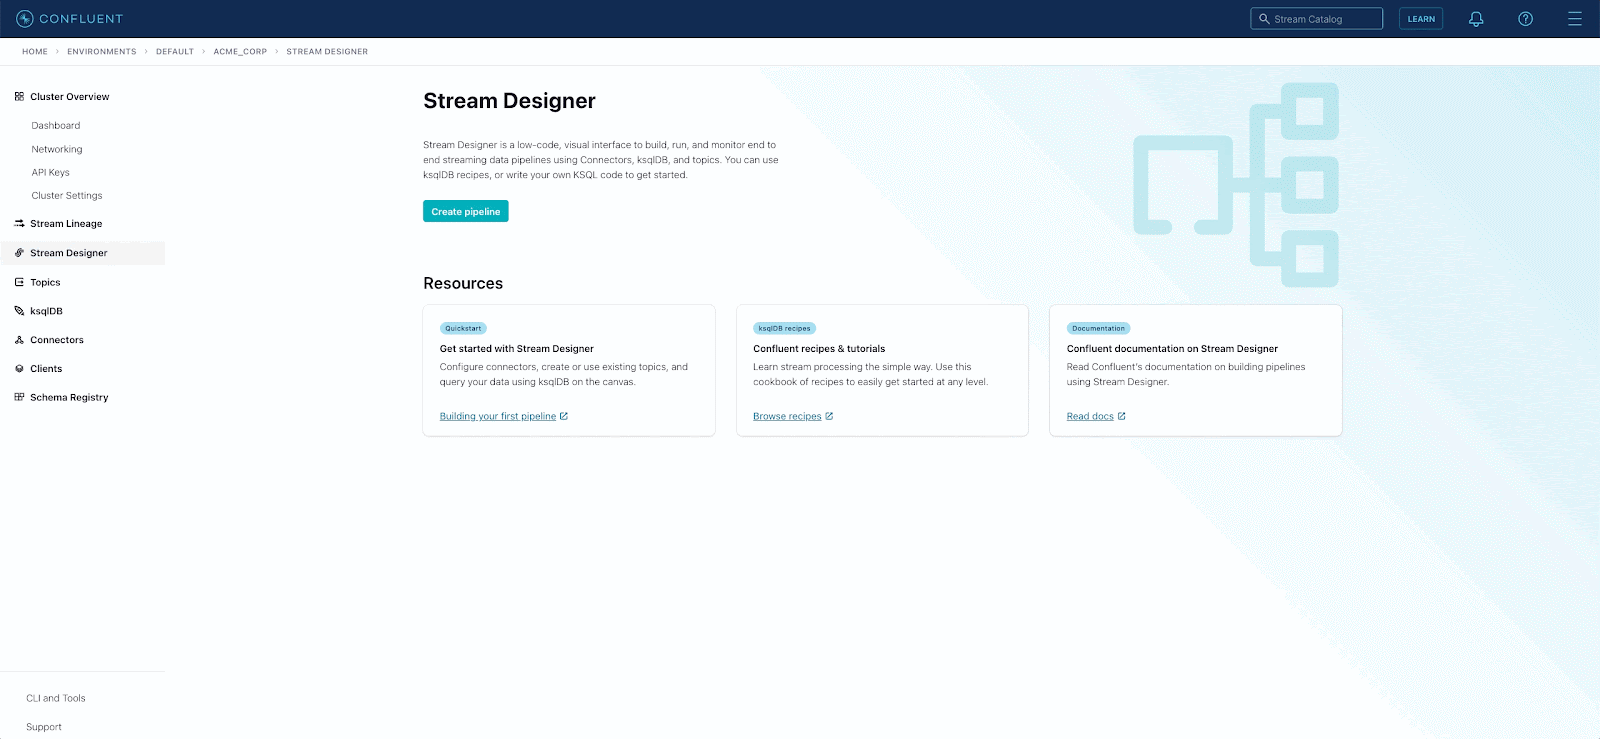Click the ksqlDB recipes tag

point(785,328)
